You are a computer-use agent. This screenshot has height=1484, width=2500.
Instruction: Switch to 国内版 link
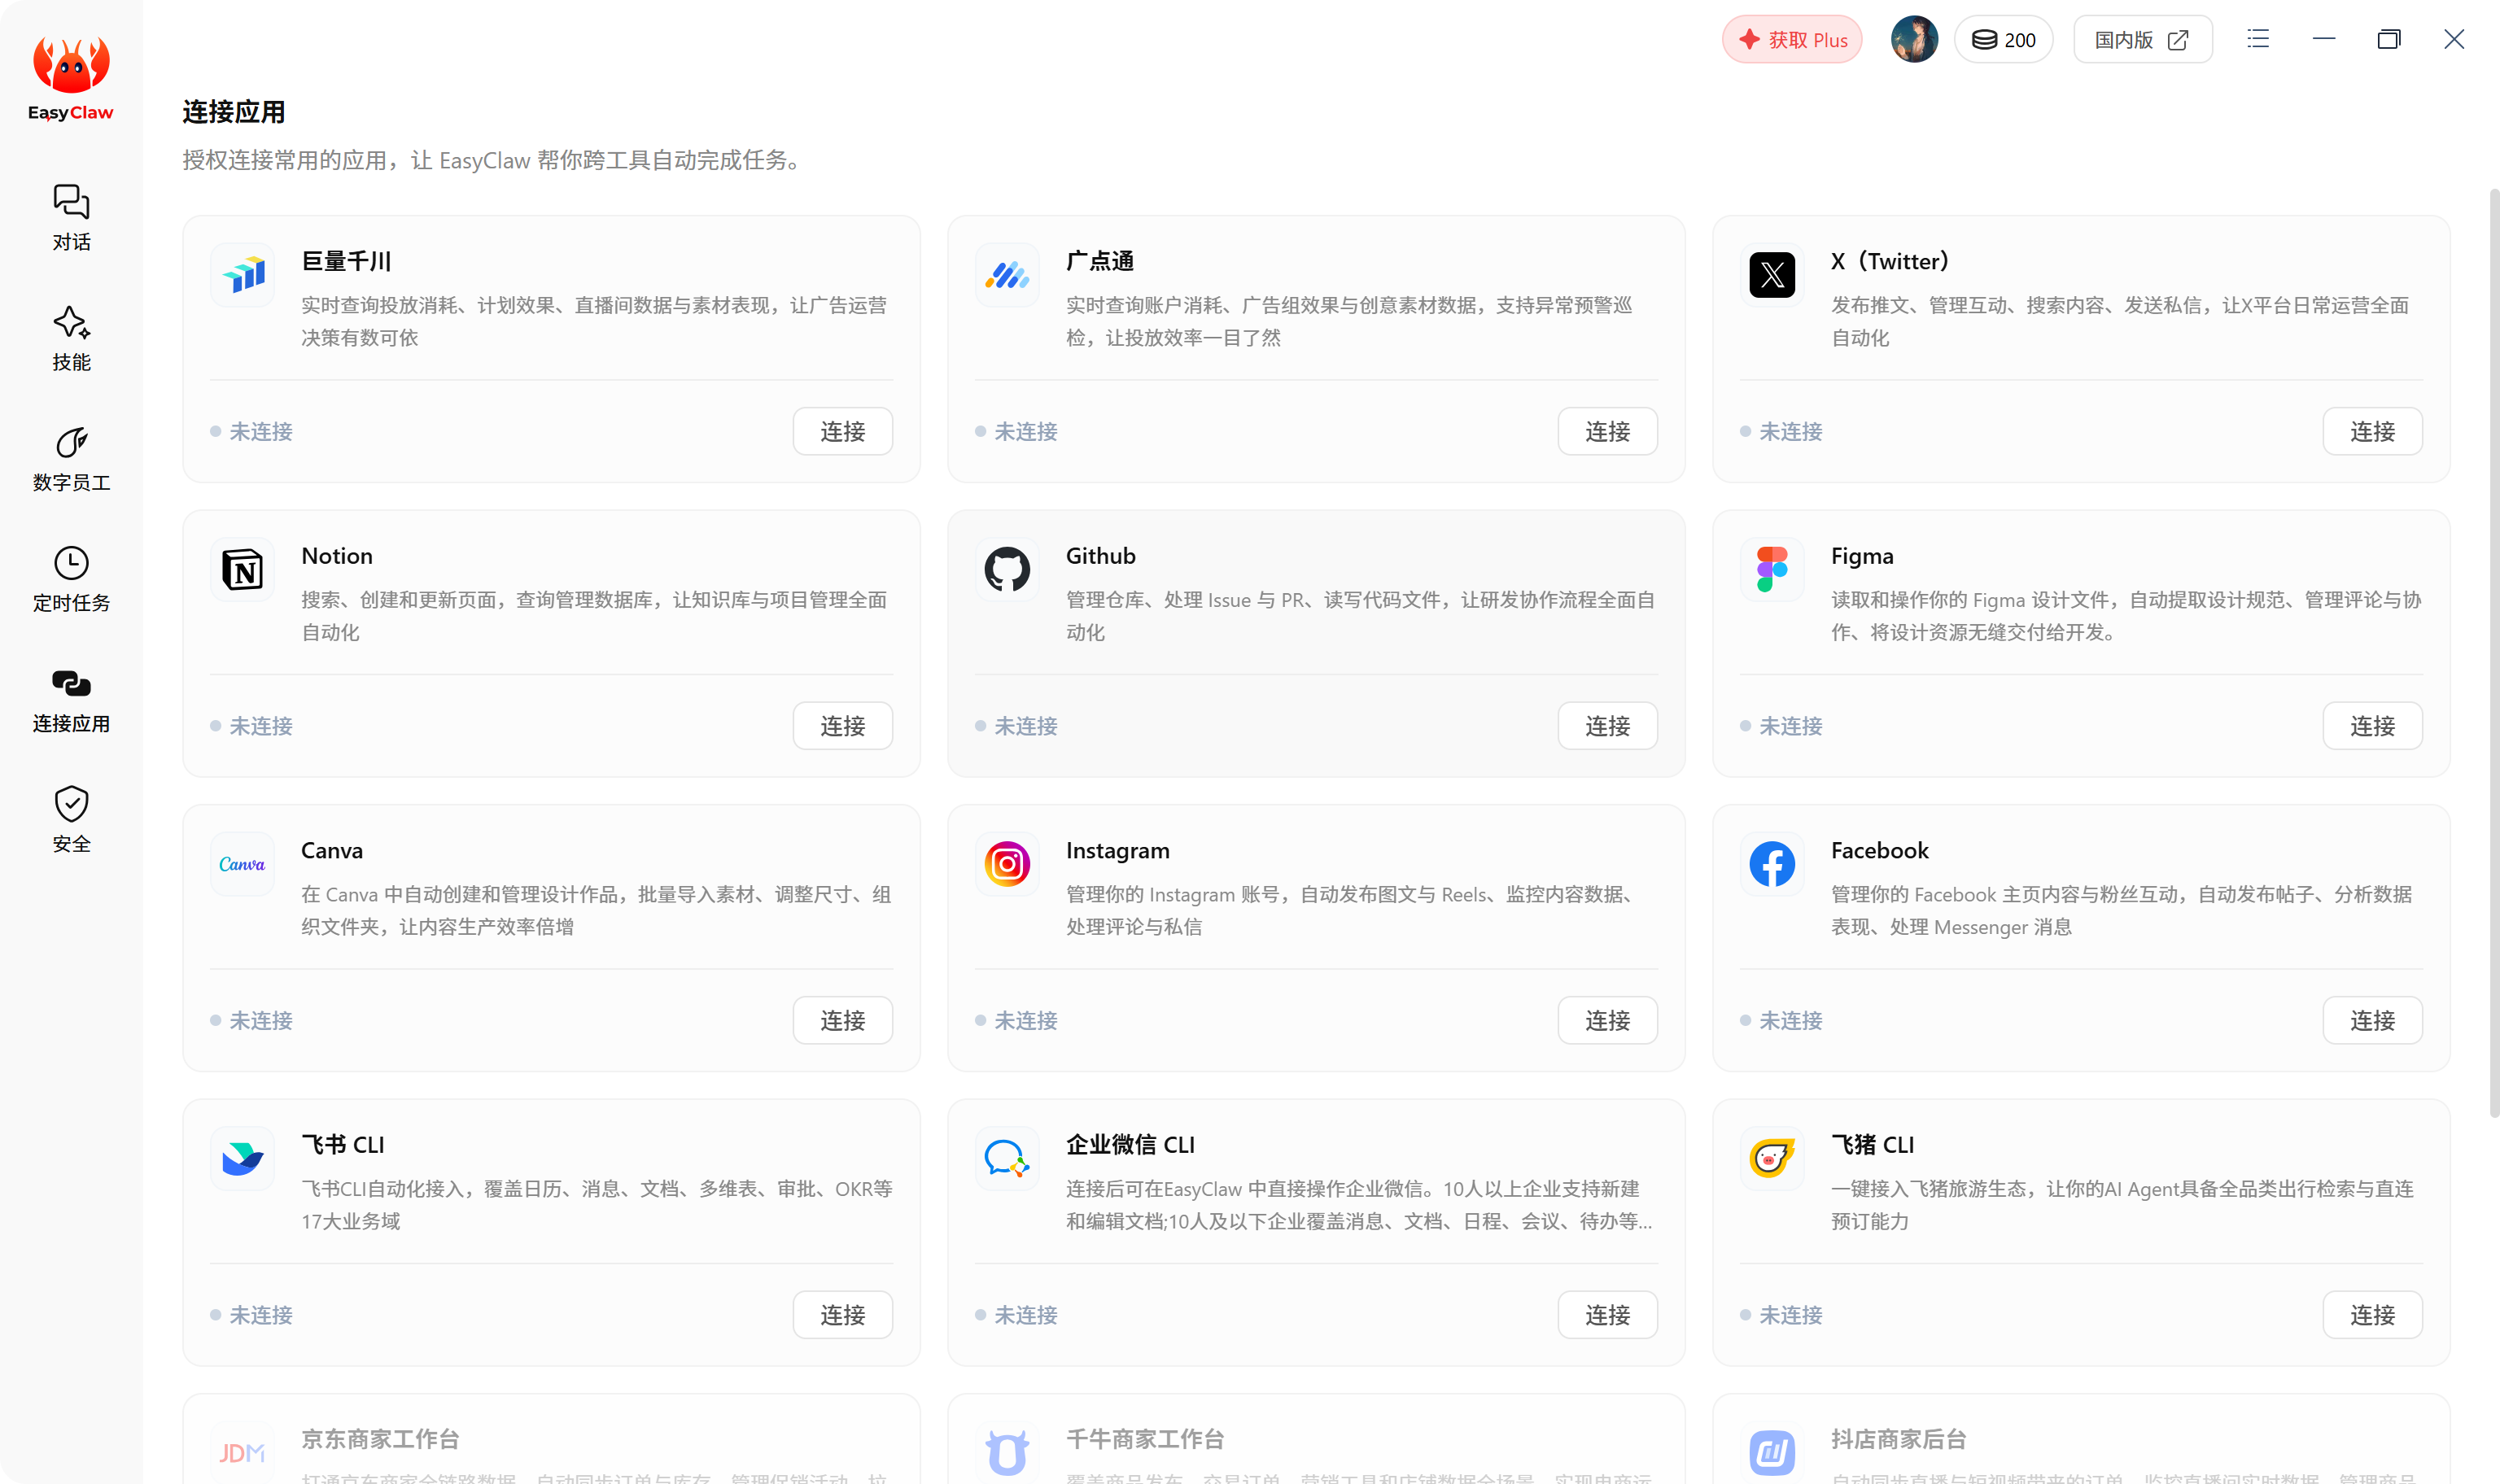point(2142,40)
